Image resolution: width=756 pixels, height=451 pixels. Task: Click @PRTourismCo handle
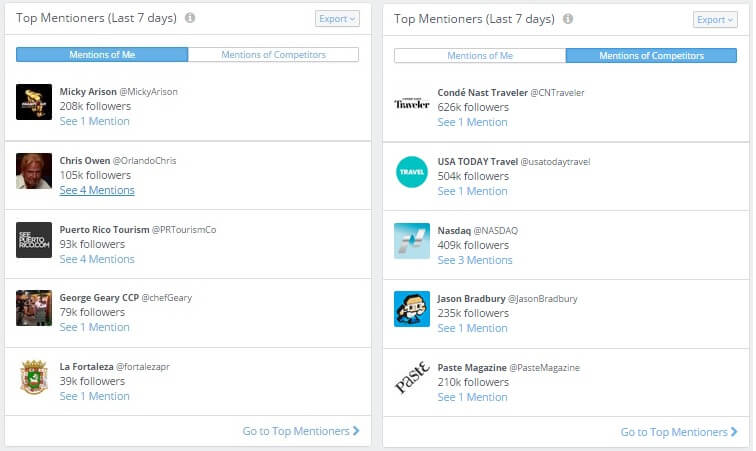[184, 230]
